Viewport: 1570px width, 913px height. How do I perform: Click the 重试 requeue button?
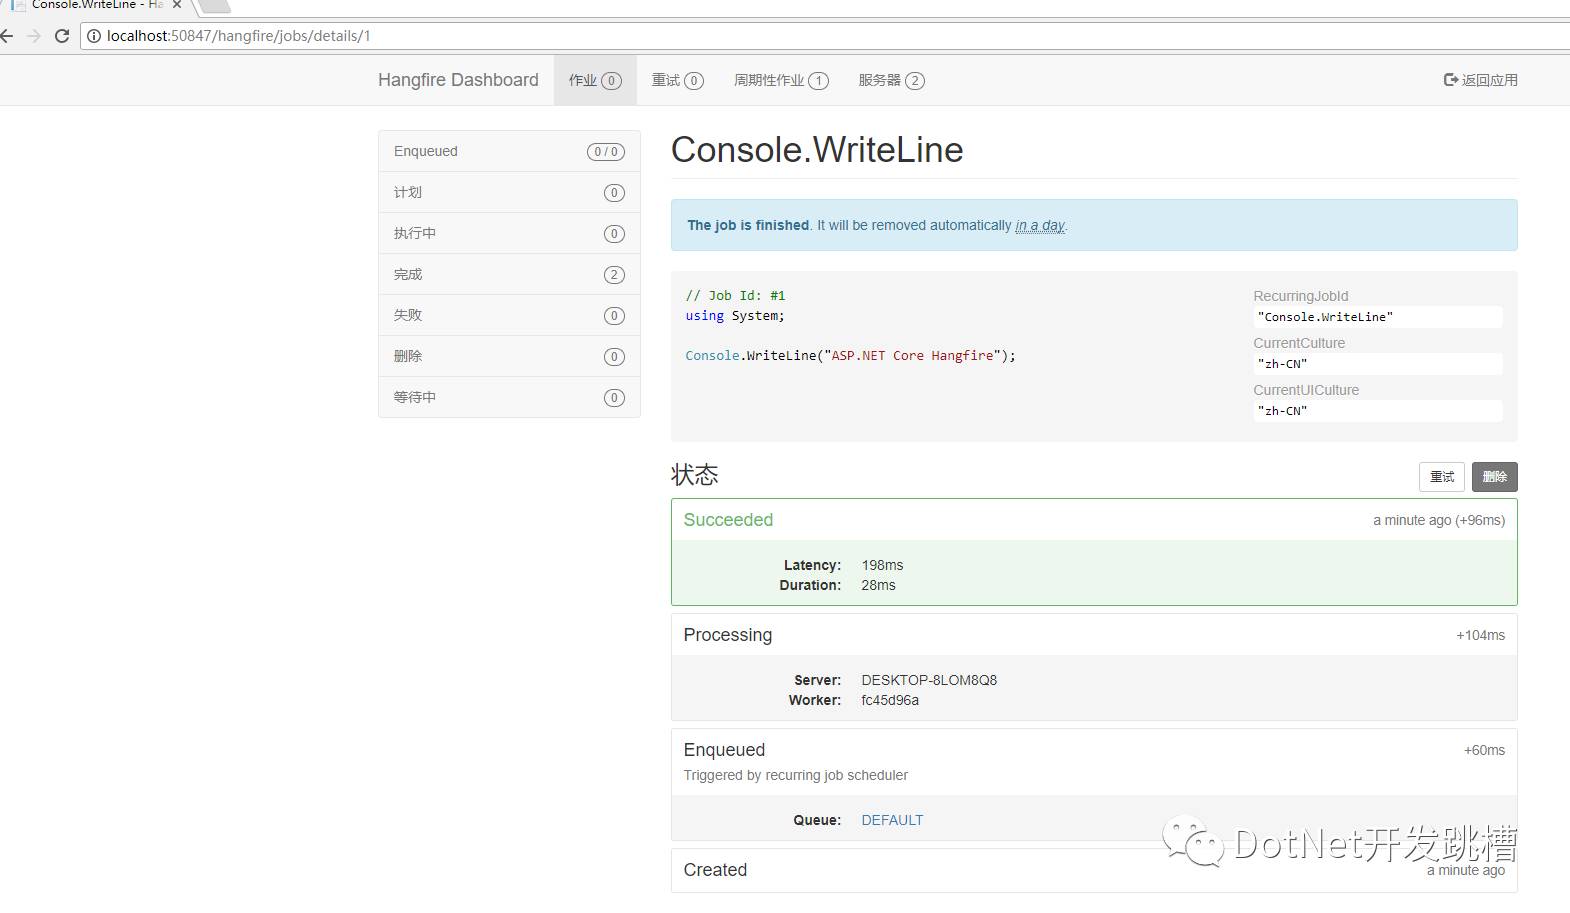pos(1442,477)
